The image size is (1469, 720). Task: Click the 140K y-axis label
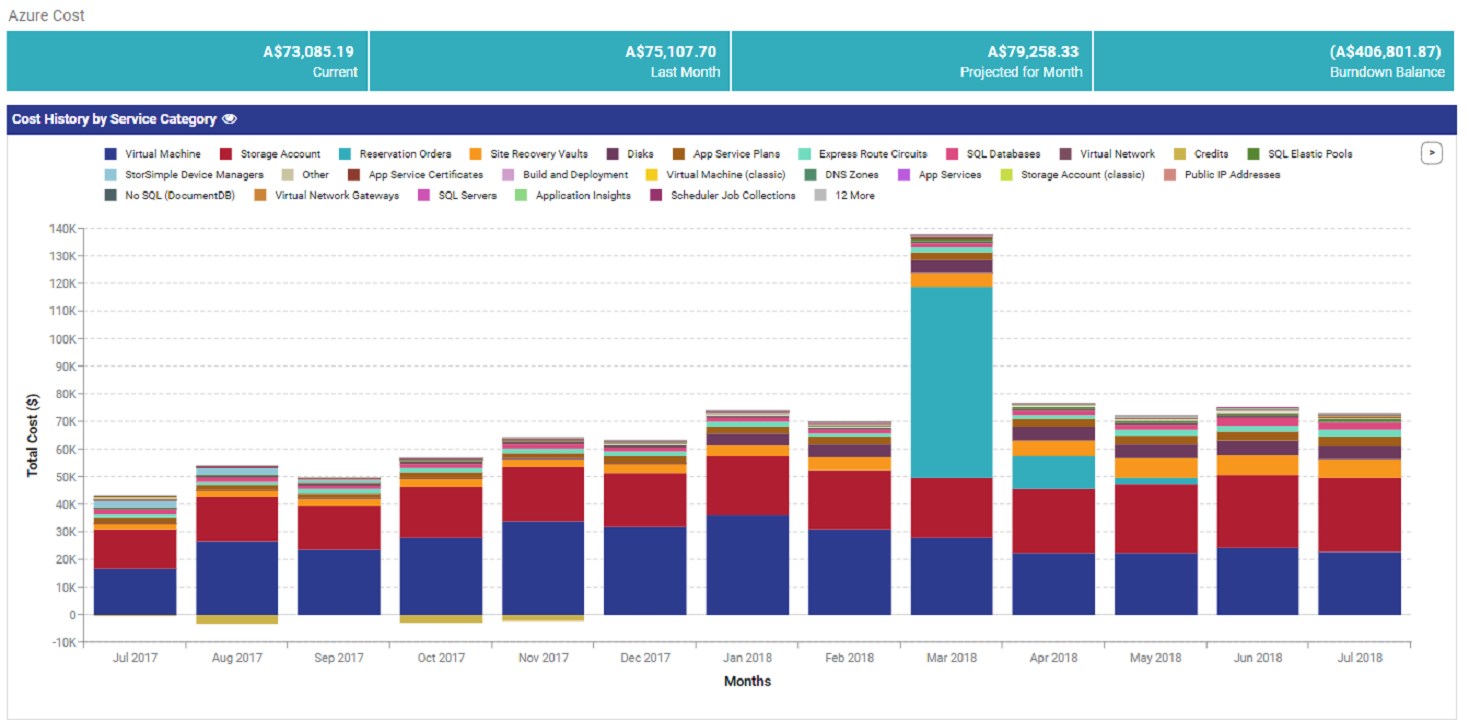tap(62, 228)
